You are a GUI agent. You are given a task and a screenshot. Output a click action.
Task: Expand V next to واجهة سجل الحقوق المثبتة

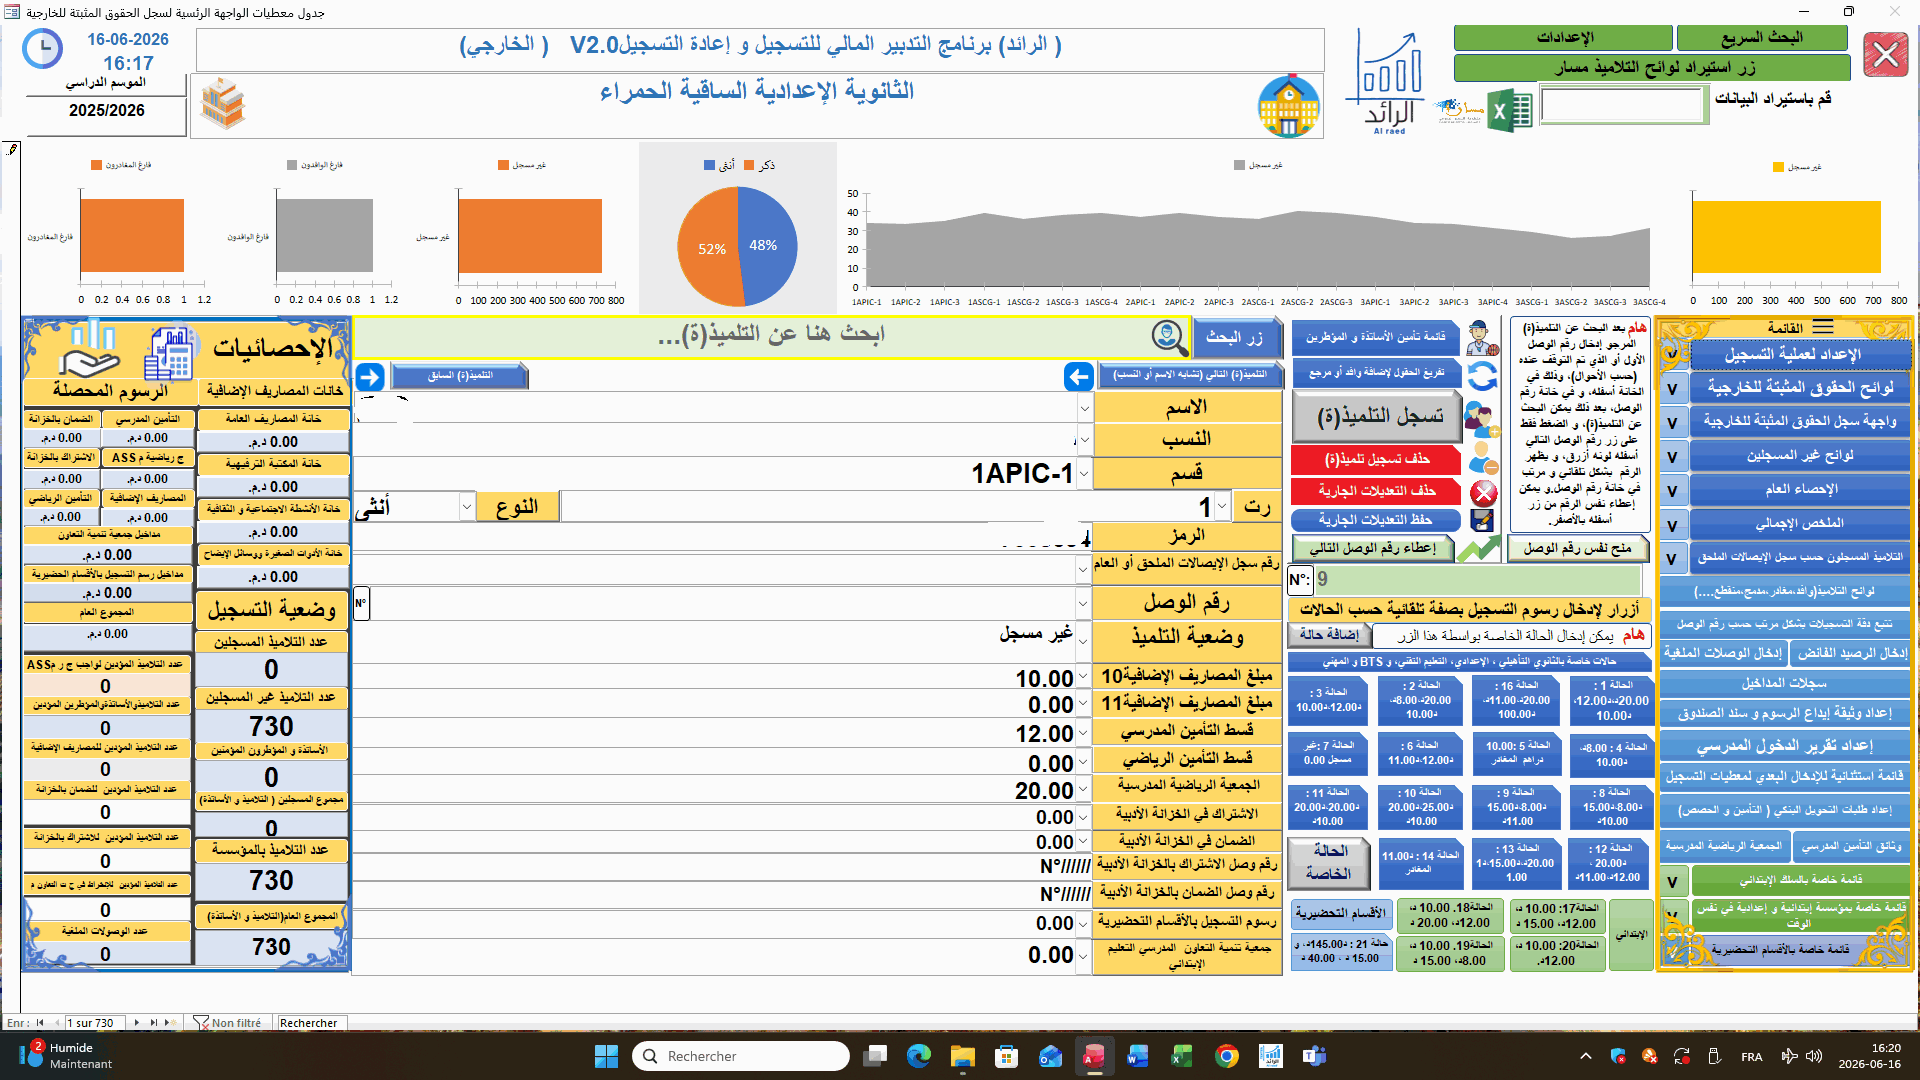tap(1672, 423)
